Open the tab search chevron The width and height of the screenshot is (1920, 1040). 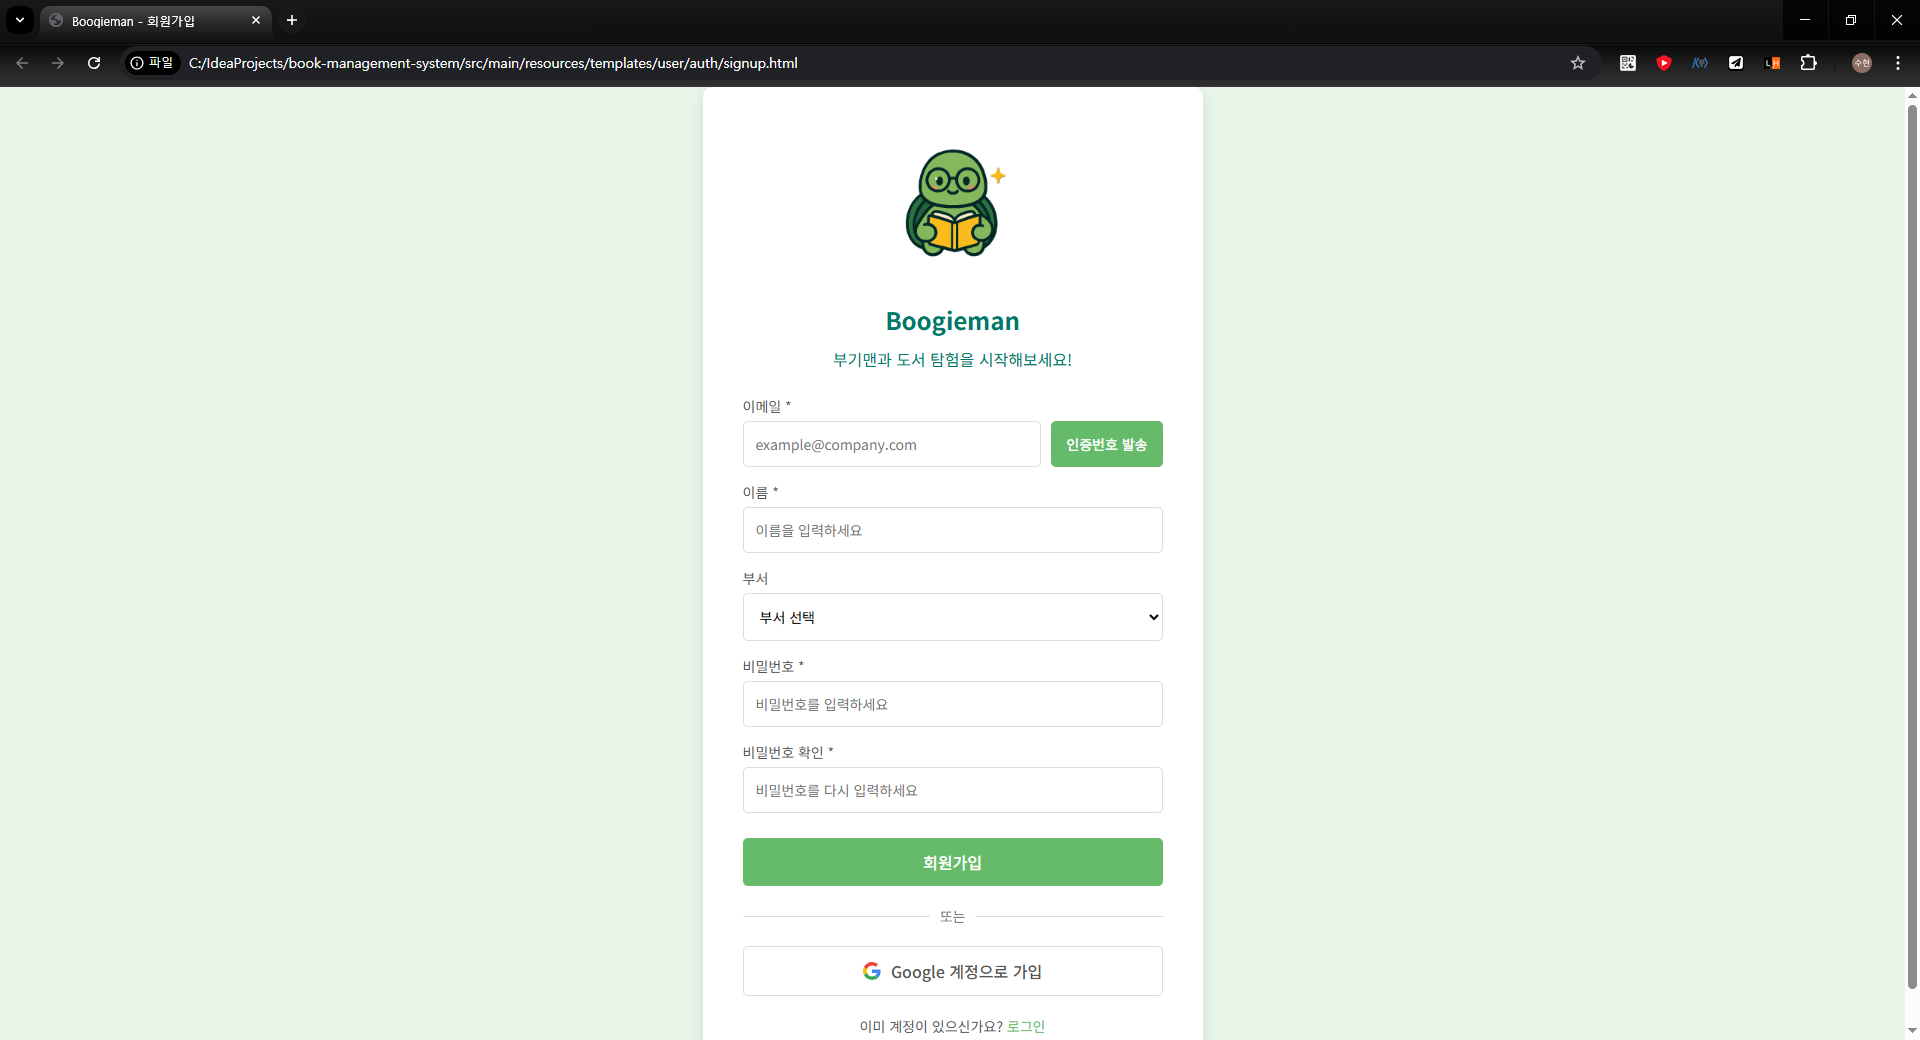coord(19,20)
